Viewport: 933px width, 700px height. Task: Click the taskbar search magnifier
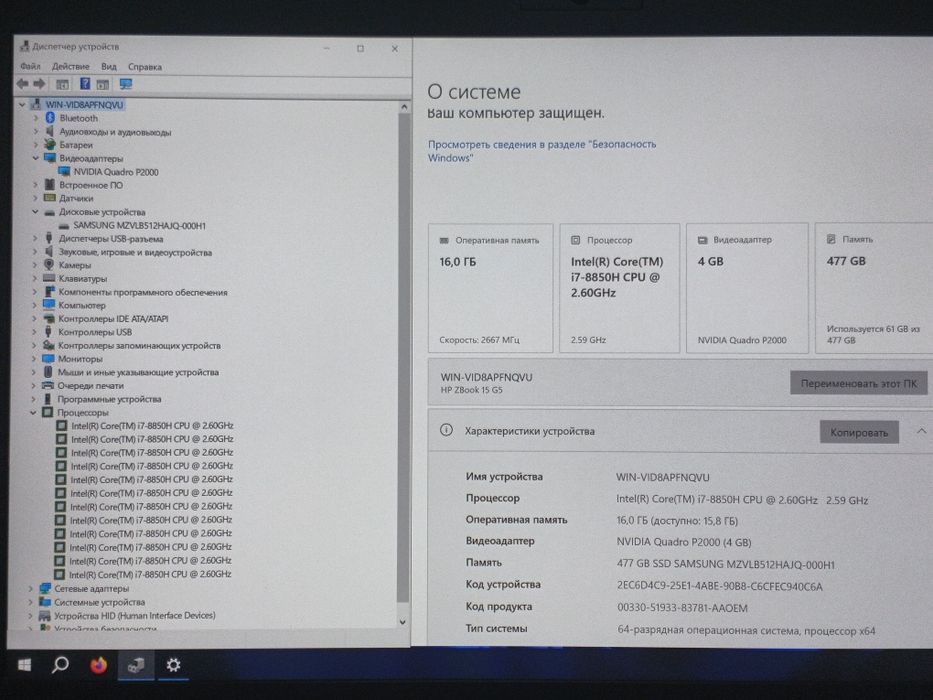(60, 664)
